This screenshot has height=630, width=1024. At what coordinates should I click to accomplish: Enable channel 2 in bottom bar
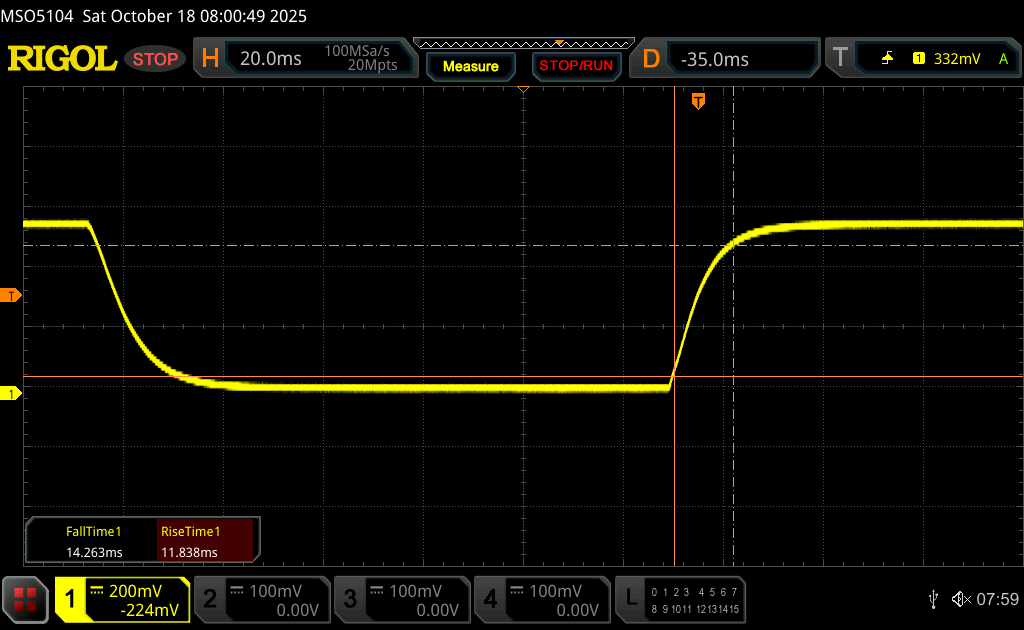coord(261,599)
